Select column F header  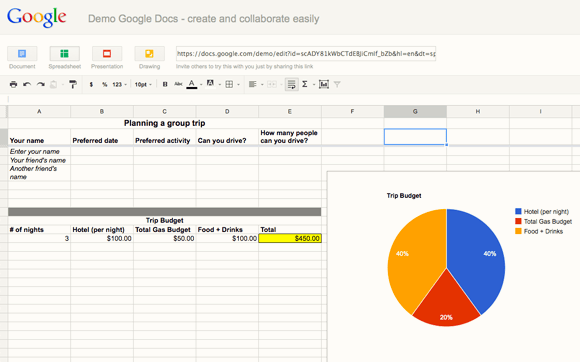pyautogui.click(x=353, y=111)
